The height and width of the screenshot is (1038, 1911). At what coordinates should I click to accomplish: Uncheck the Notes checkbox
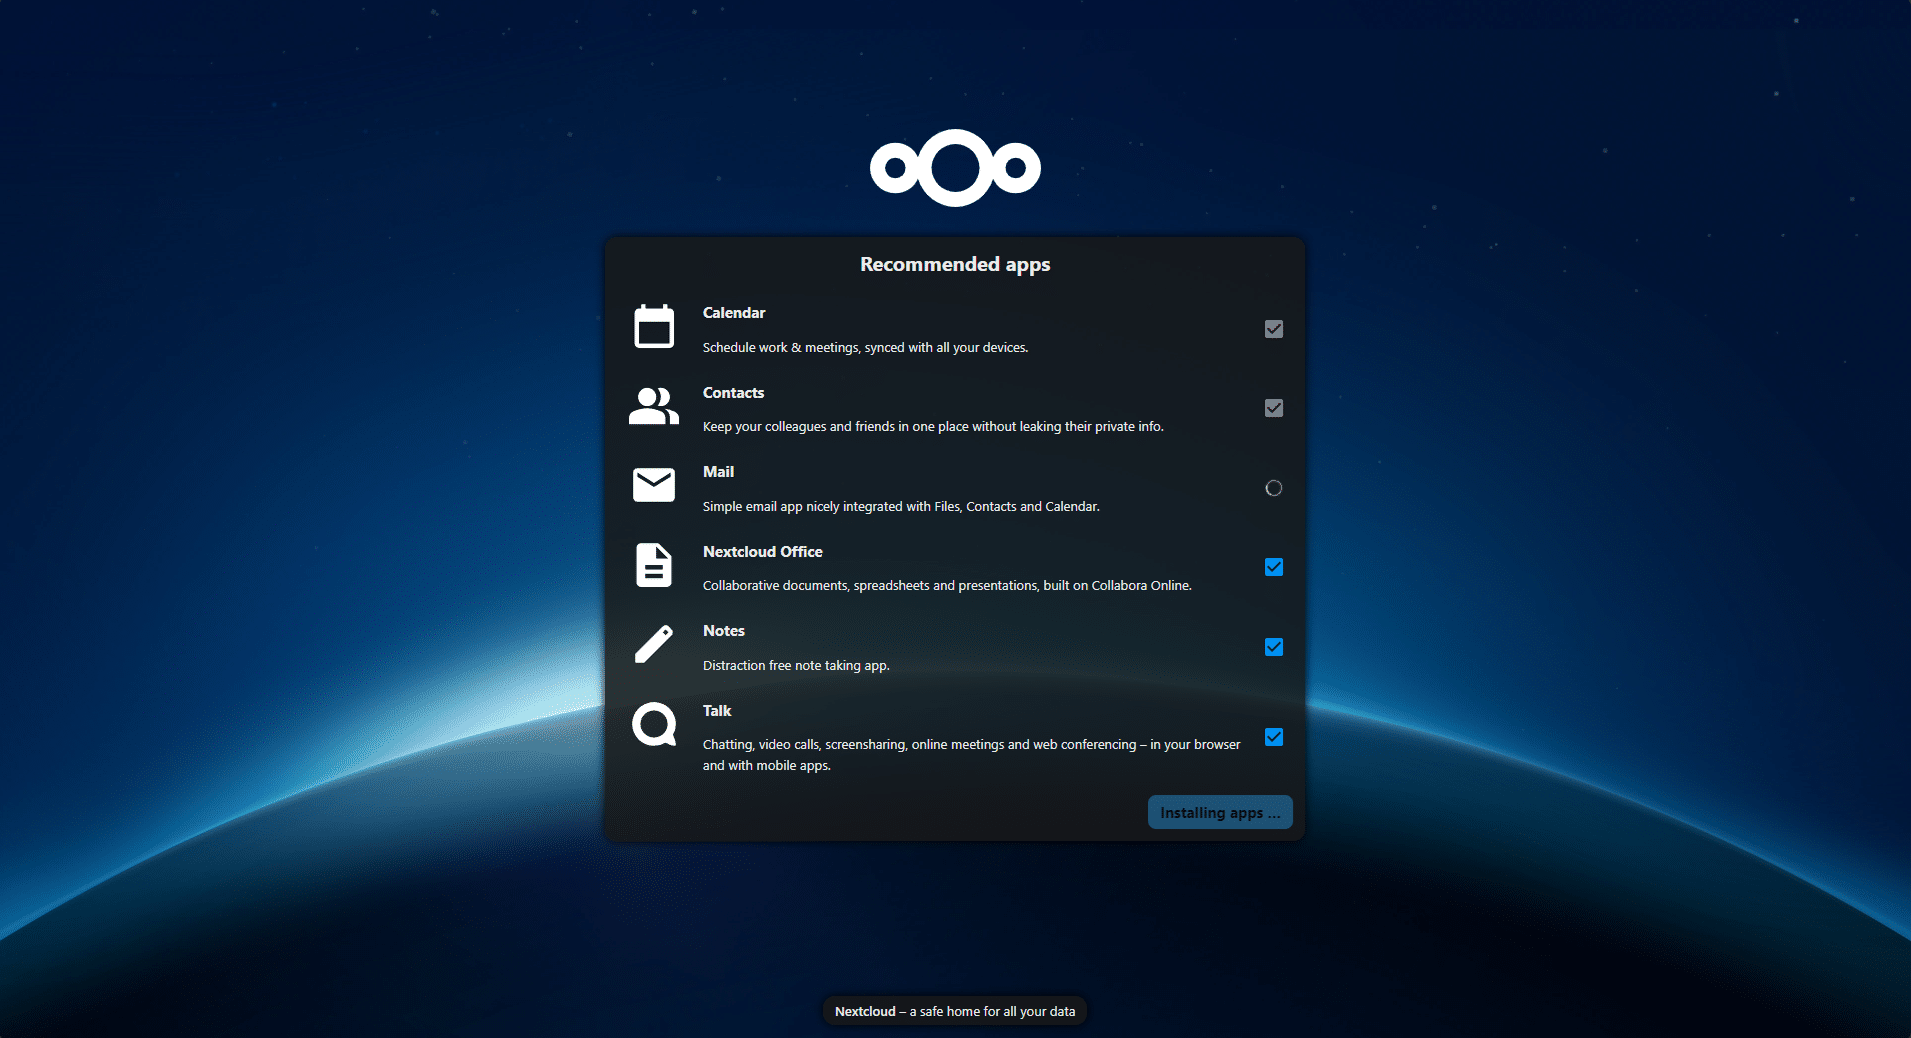coord(1273,647)
